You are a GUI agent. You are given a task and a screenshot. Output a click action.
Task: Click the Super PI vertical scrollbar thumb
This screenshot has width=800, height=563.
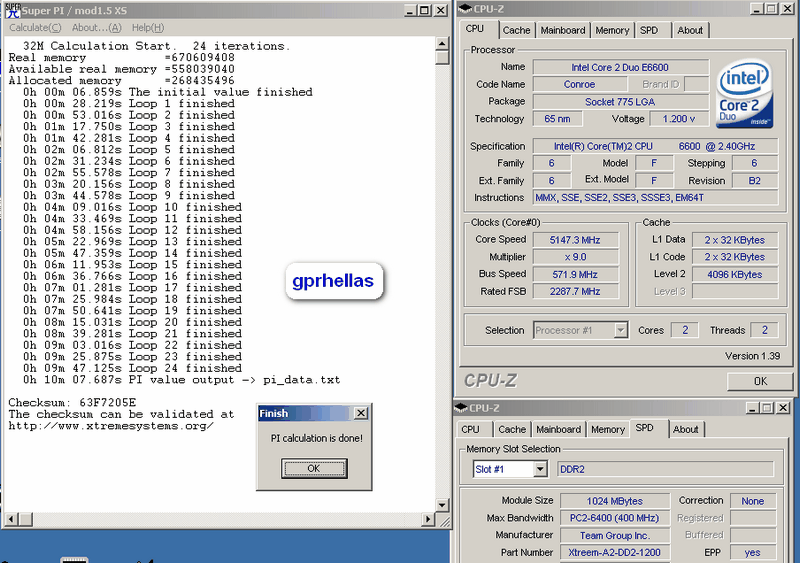point(442,57)
